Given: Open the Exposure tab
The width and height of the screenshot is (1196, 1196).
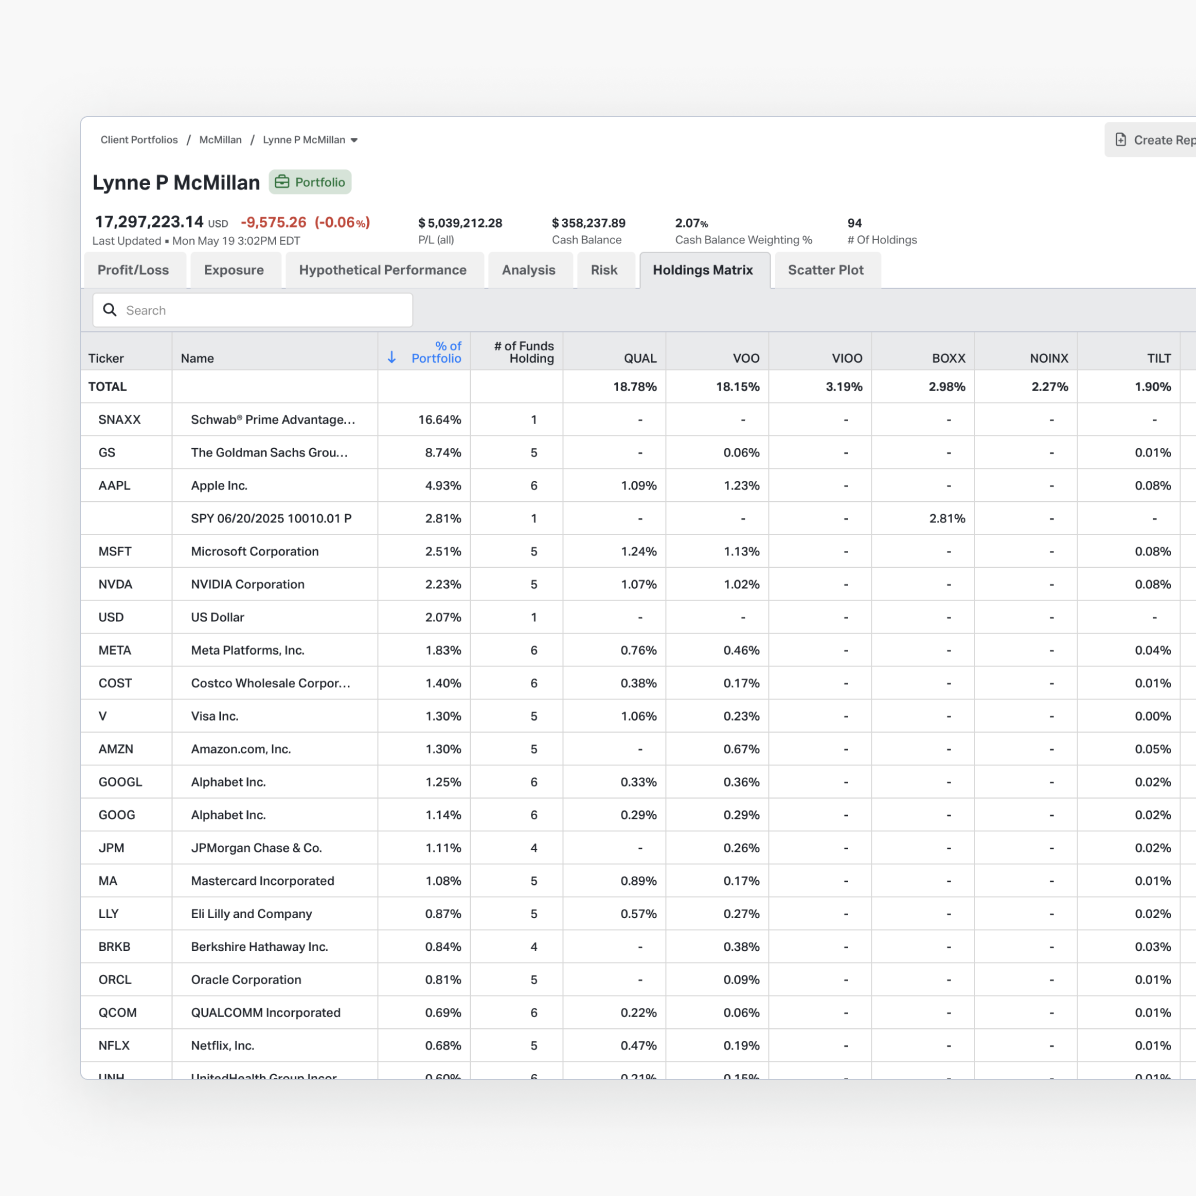Looking at the screenshot, I should click(x=234, y=270).
